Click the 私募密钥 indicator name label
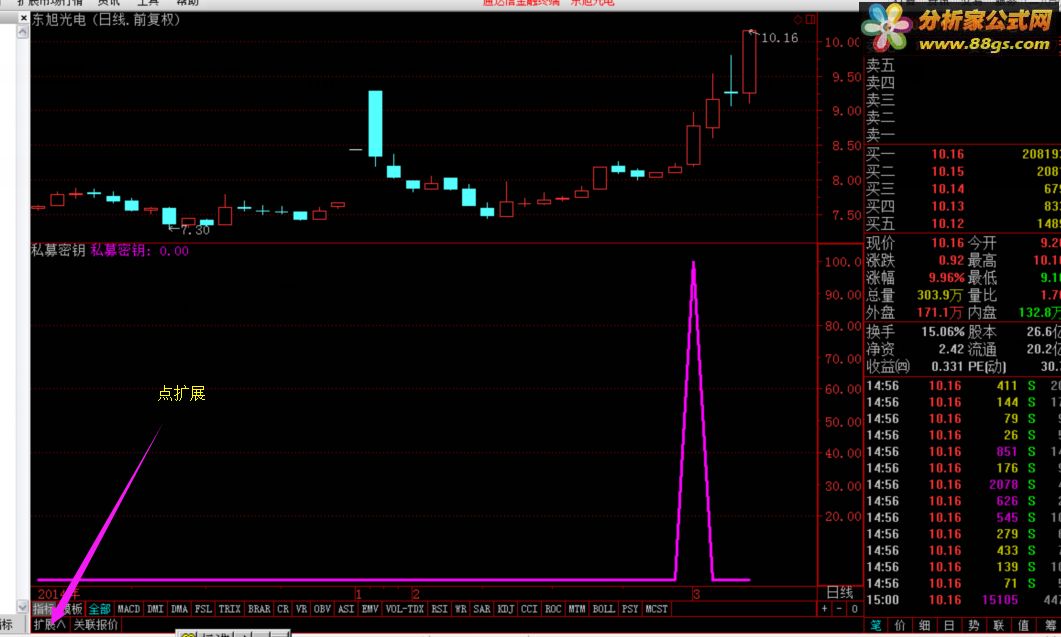The height and width of the screenshot is (637, 1061). click(58, 250)
